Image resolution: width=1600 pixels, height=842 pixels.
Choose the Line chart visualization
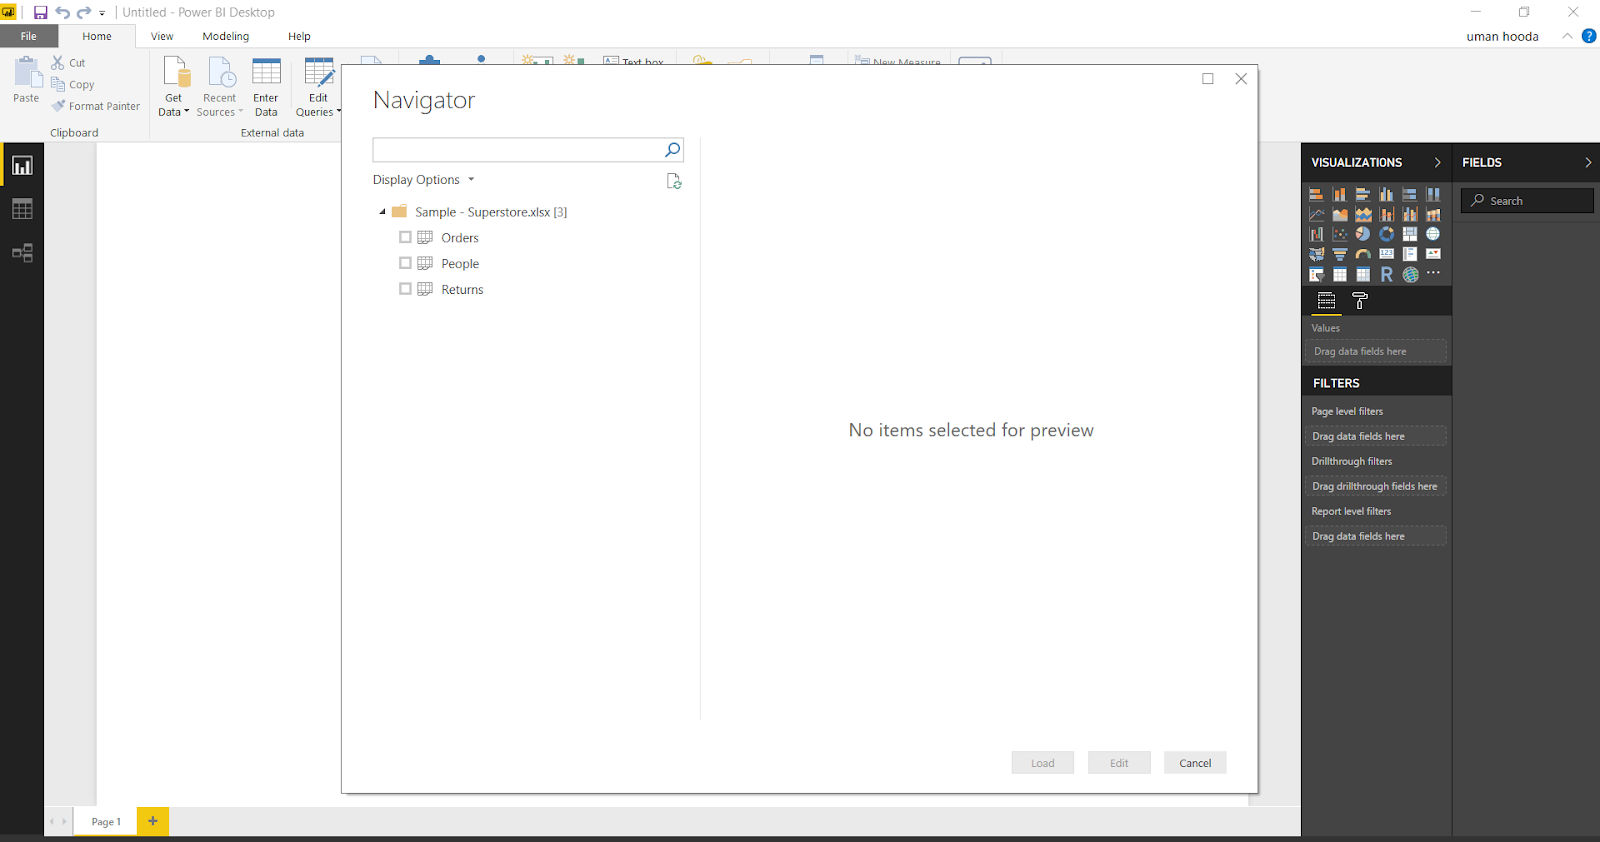coord(1317,214)
